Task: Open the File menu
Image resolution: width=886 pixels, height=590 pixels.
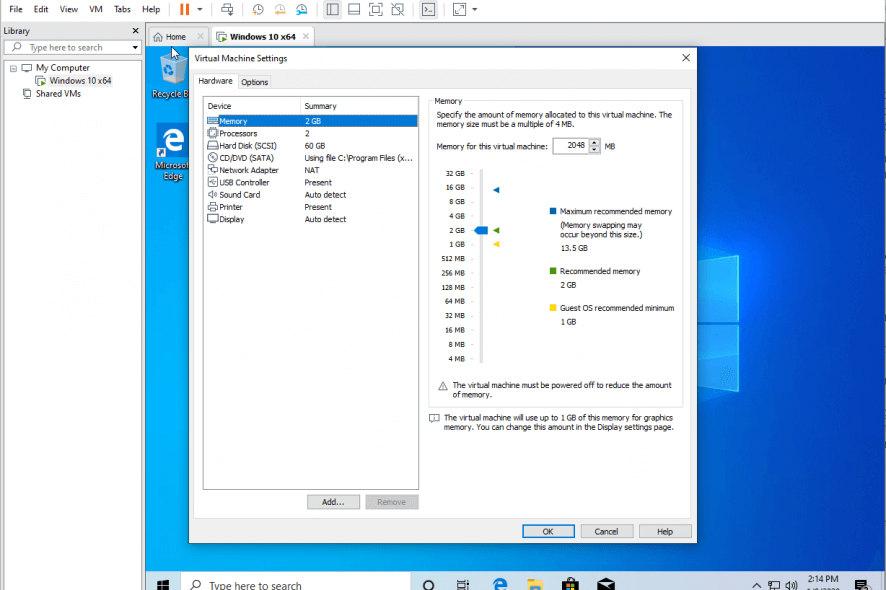Action: (x=16, y=9)
